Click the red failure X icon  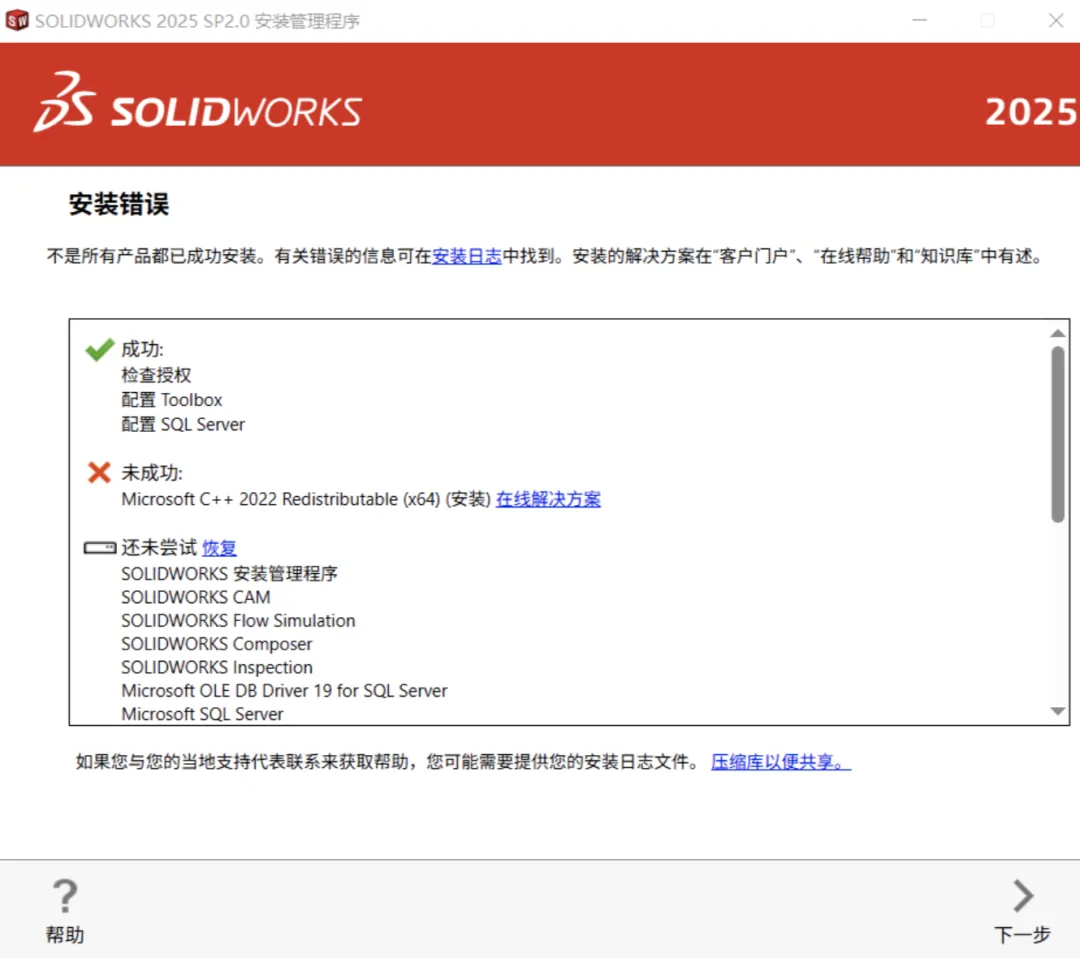click(x=99, y=472)
